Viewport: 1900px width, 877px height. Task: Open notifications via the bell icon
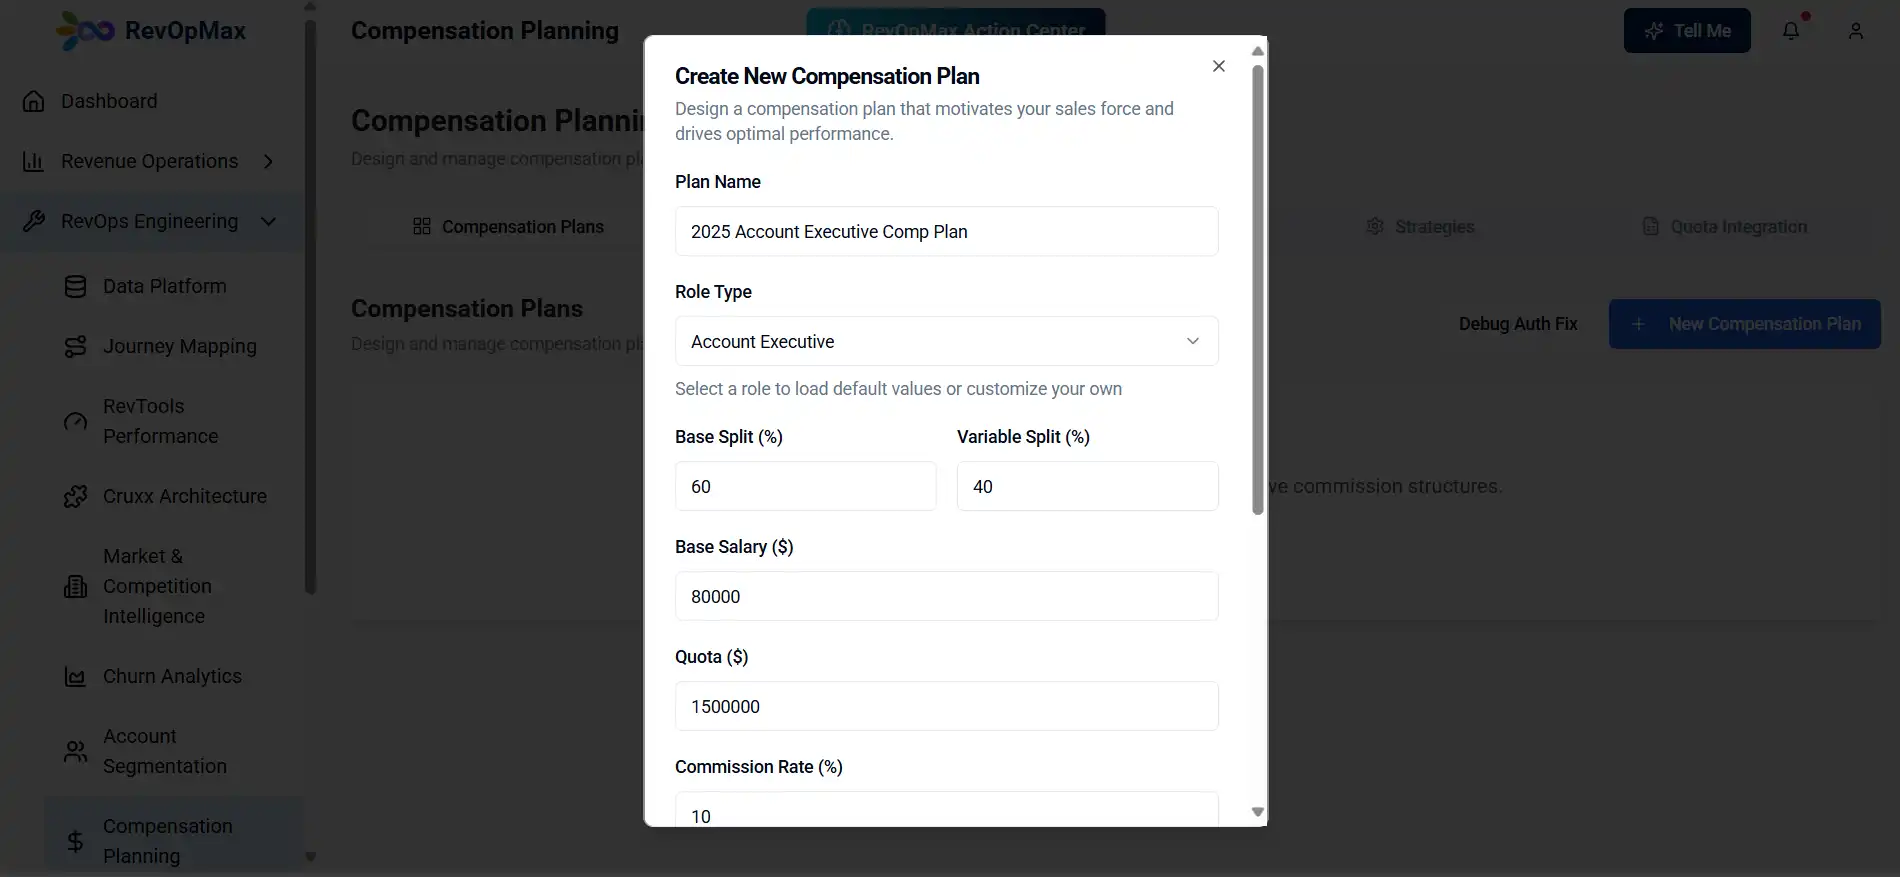tap(1789, 30)
